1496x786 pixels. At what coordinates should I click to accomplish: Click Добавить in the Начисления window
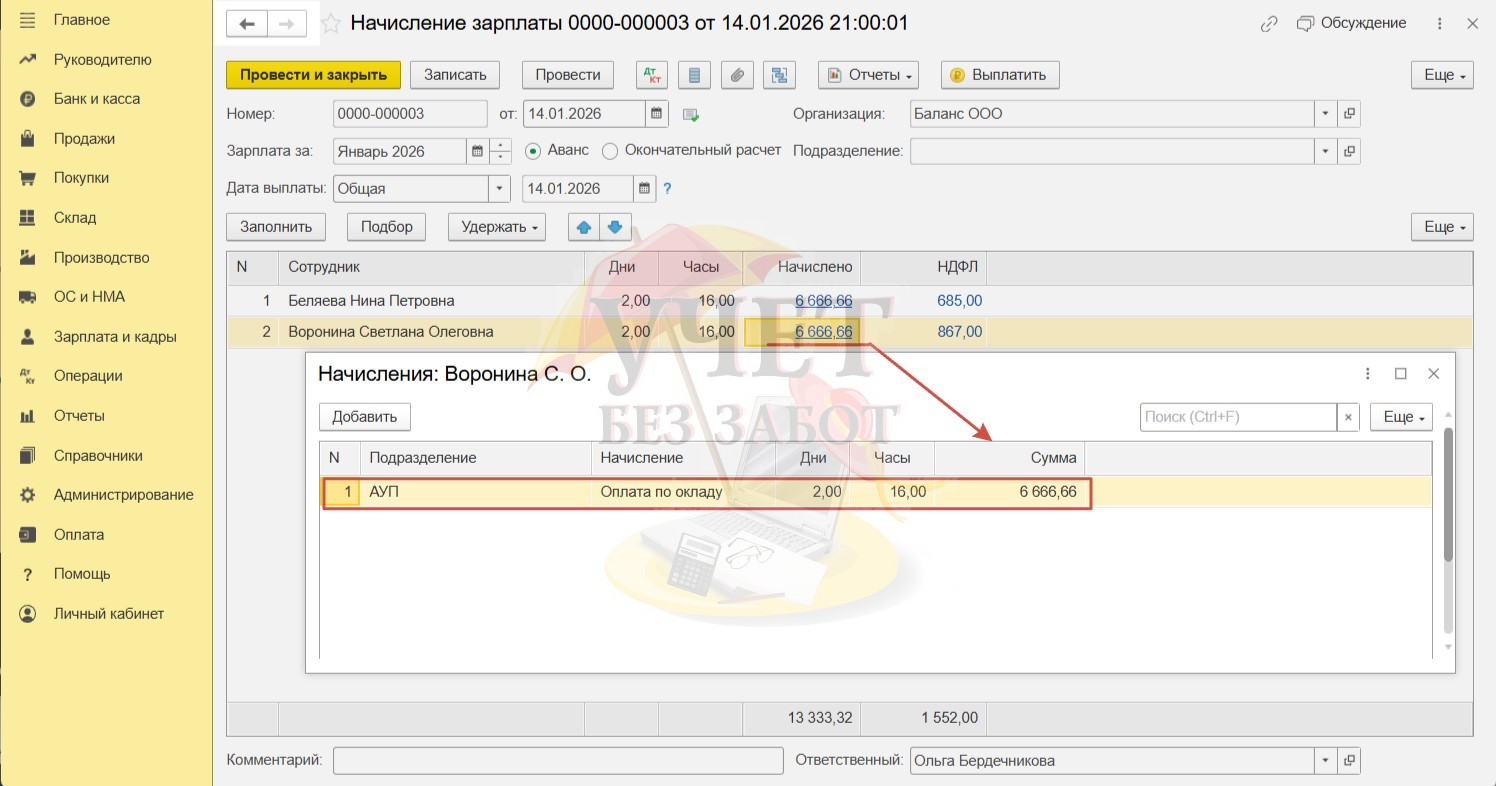[x=365, y=417]
